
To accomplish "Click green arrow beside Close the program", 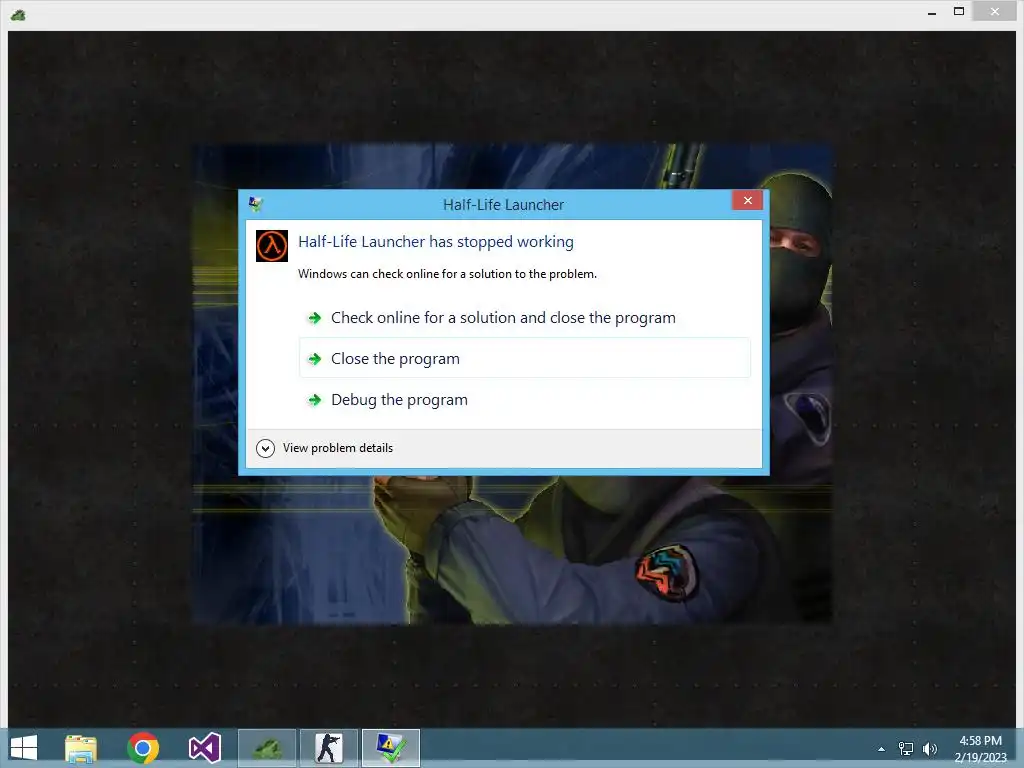I will point(315,359).
